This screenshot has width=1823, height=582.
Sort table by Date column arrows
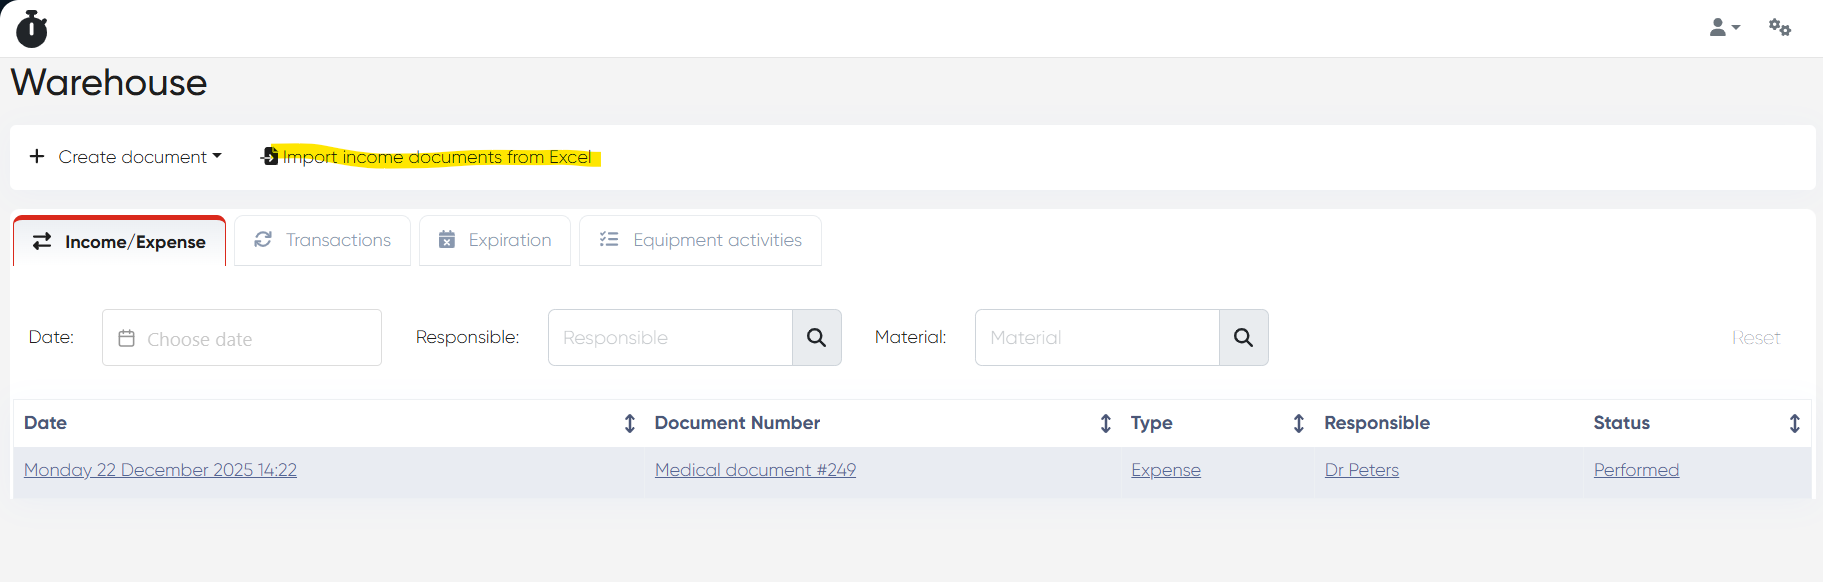point(630,423)
